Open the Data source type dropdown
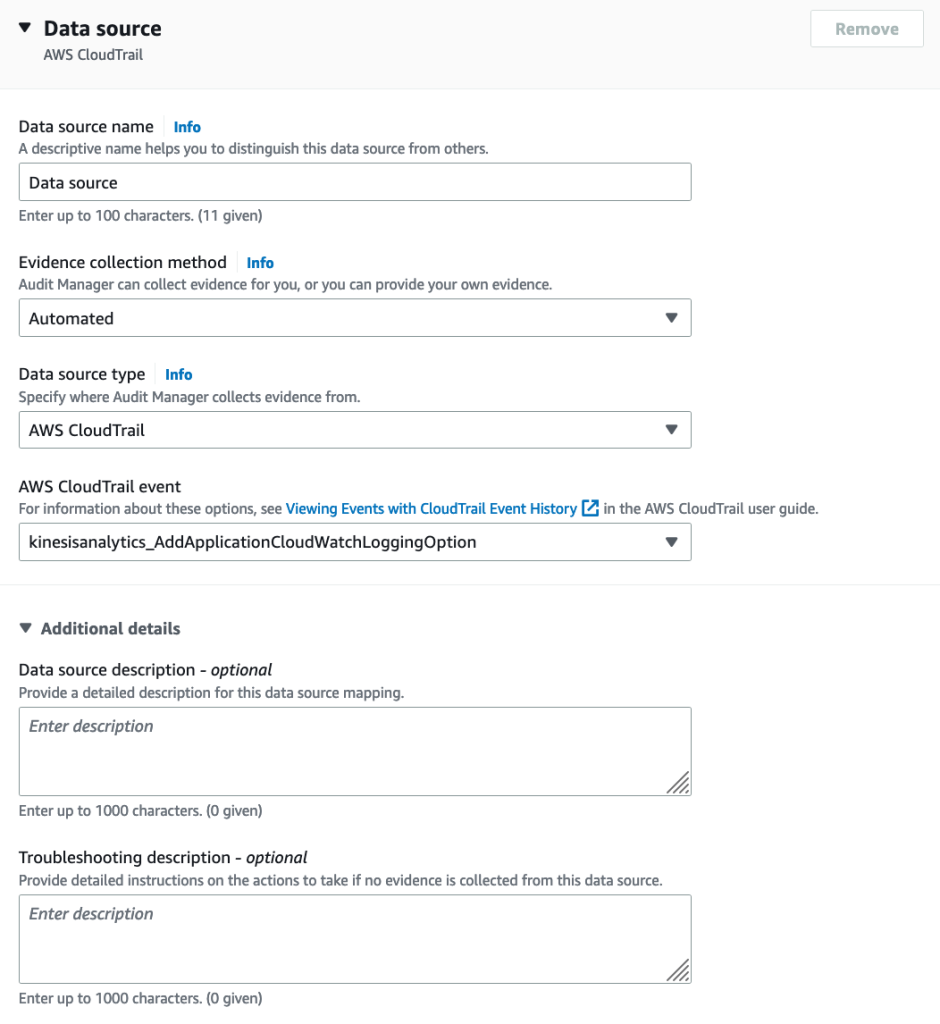The image size is (940, 1024). click(x=355, y=429)
